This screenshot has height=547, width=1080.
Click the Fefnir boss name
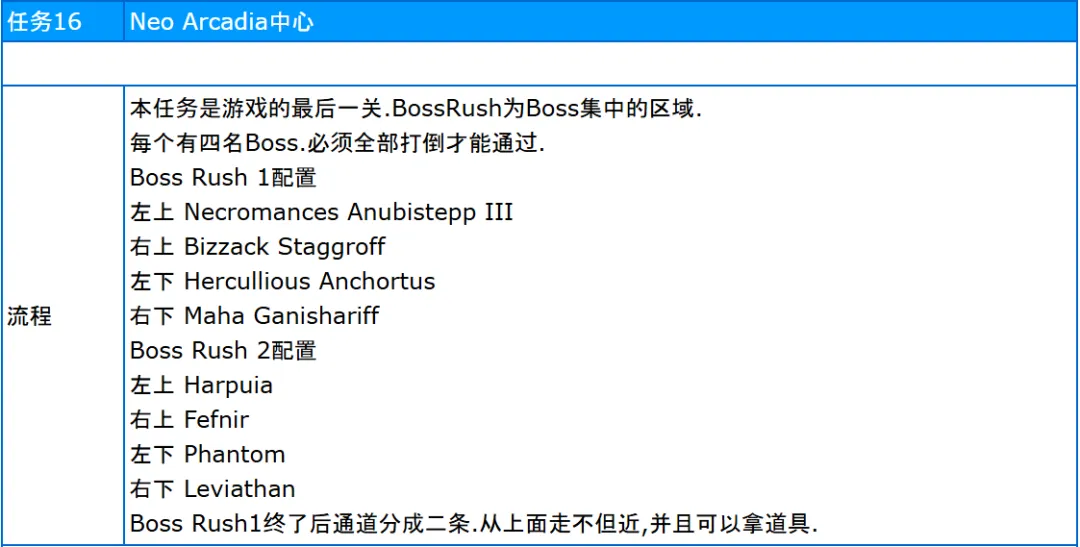[217, 419]
